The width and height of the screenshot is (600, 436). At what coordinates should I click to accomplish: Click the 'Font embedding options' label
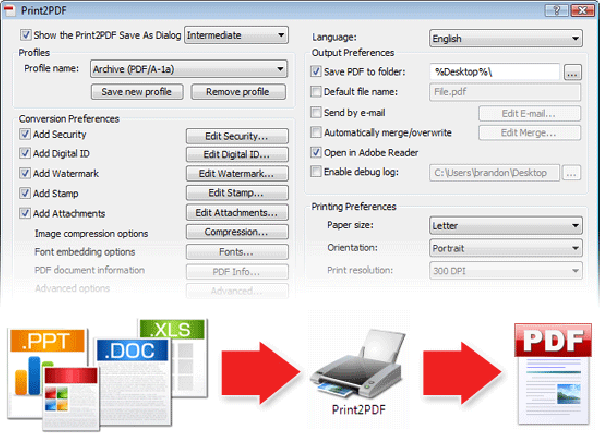pyautogui.click(x=85, y=252)
